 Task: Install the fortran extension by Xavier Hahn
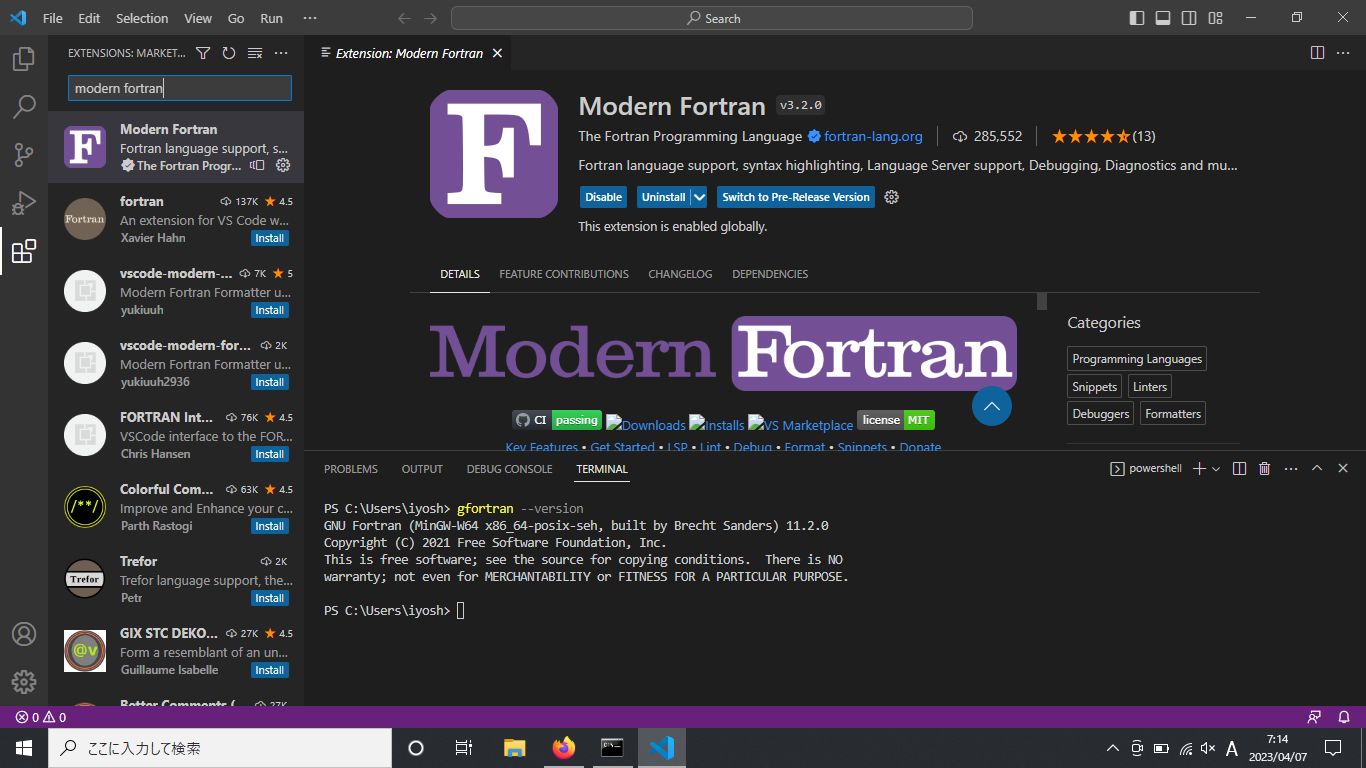(x=270, y=238)
